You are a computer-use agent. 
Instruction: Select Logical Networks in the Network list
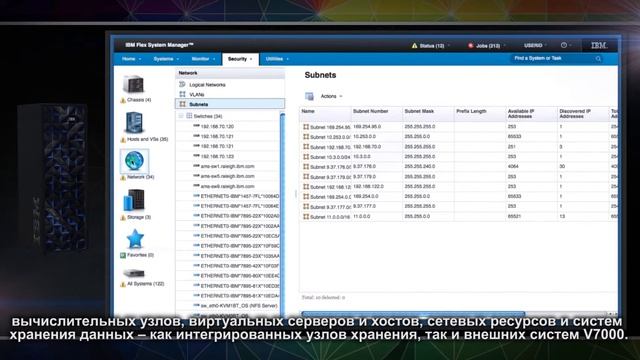pos(207,85)
